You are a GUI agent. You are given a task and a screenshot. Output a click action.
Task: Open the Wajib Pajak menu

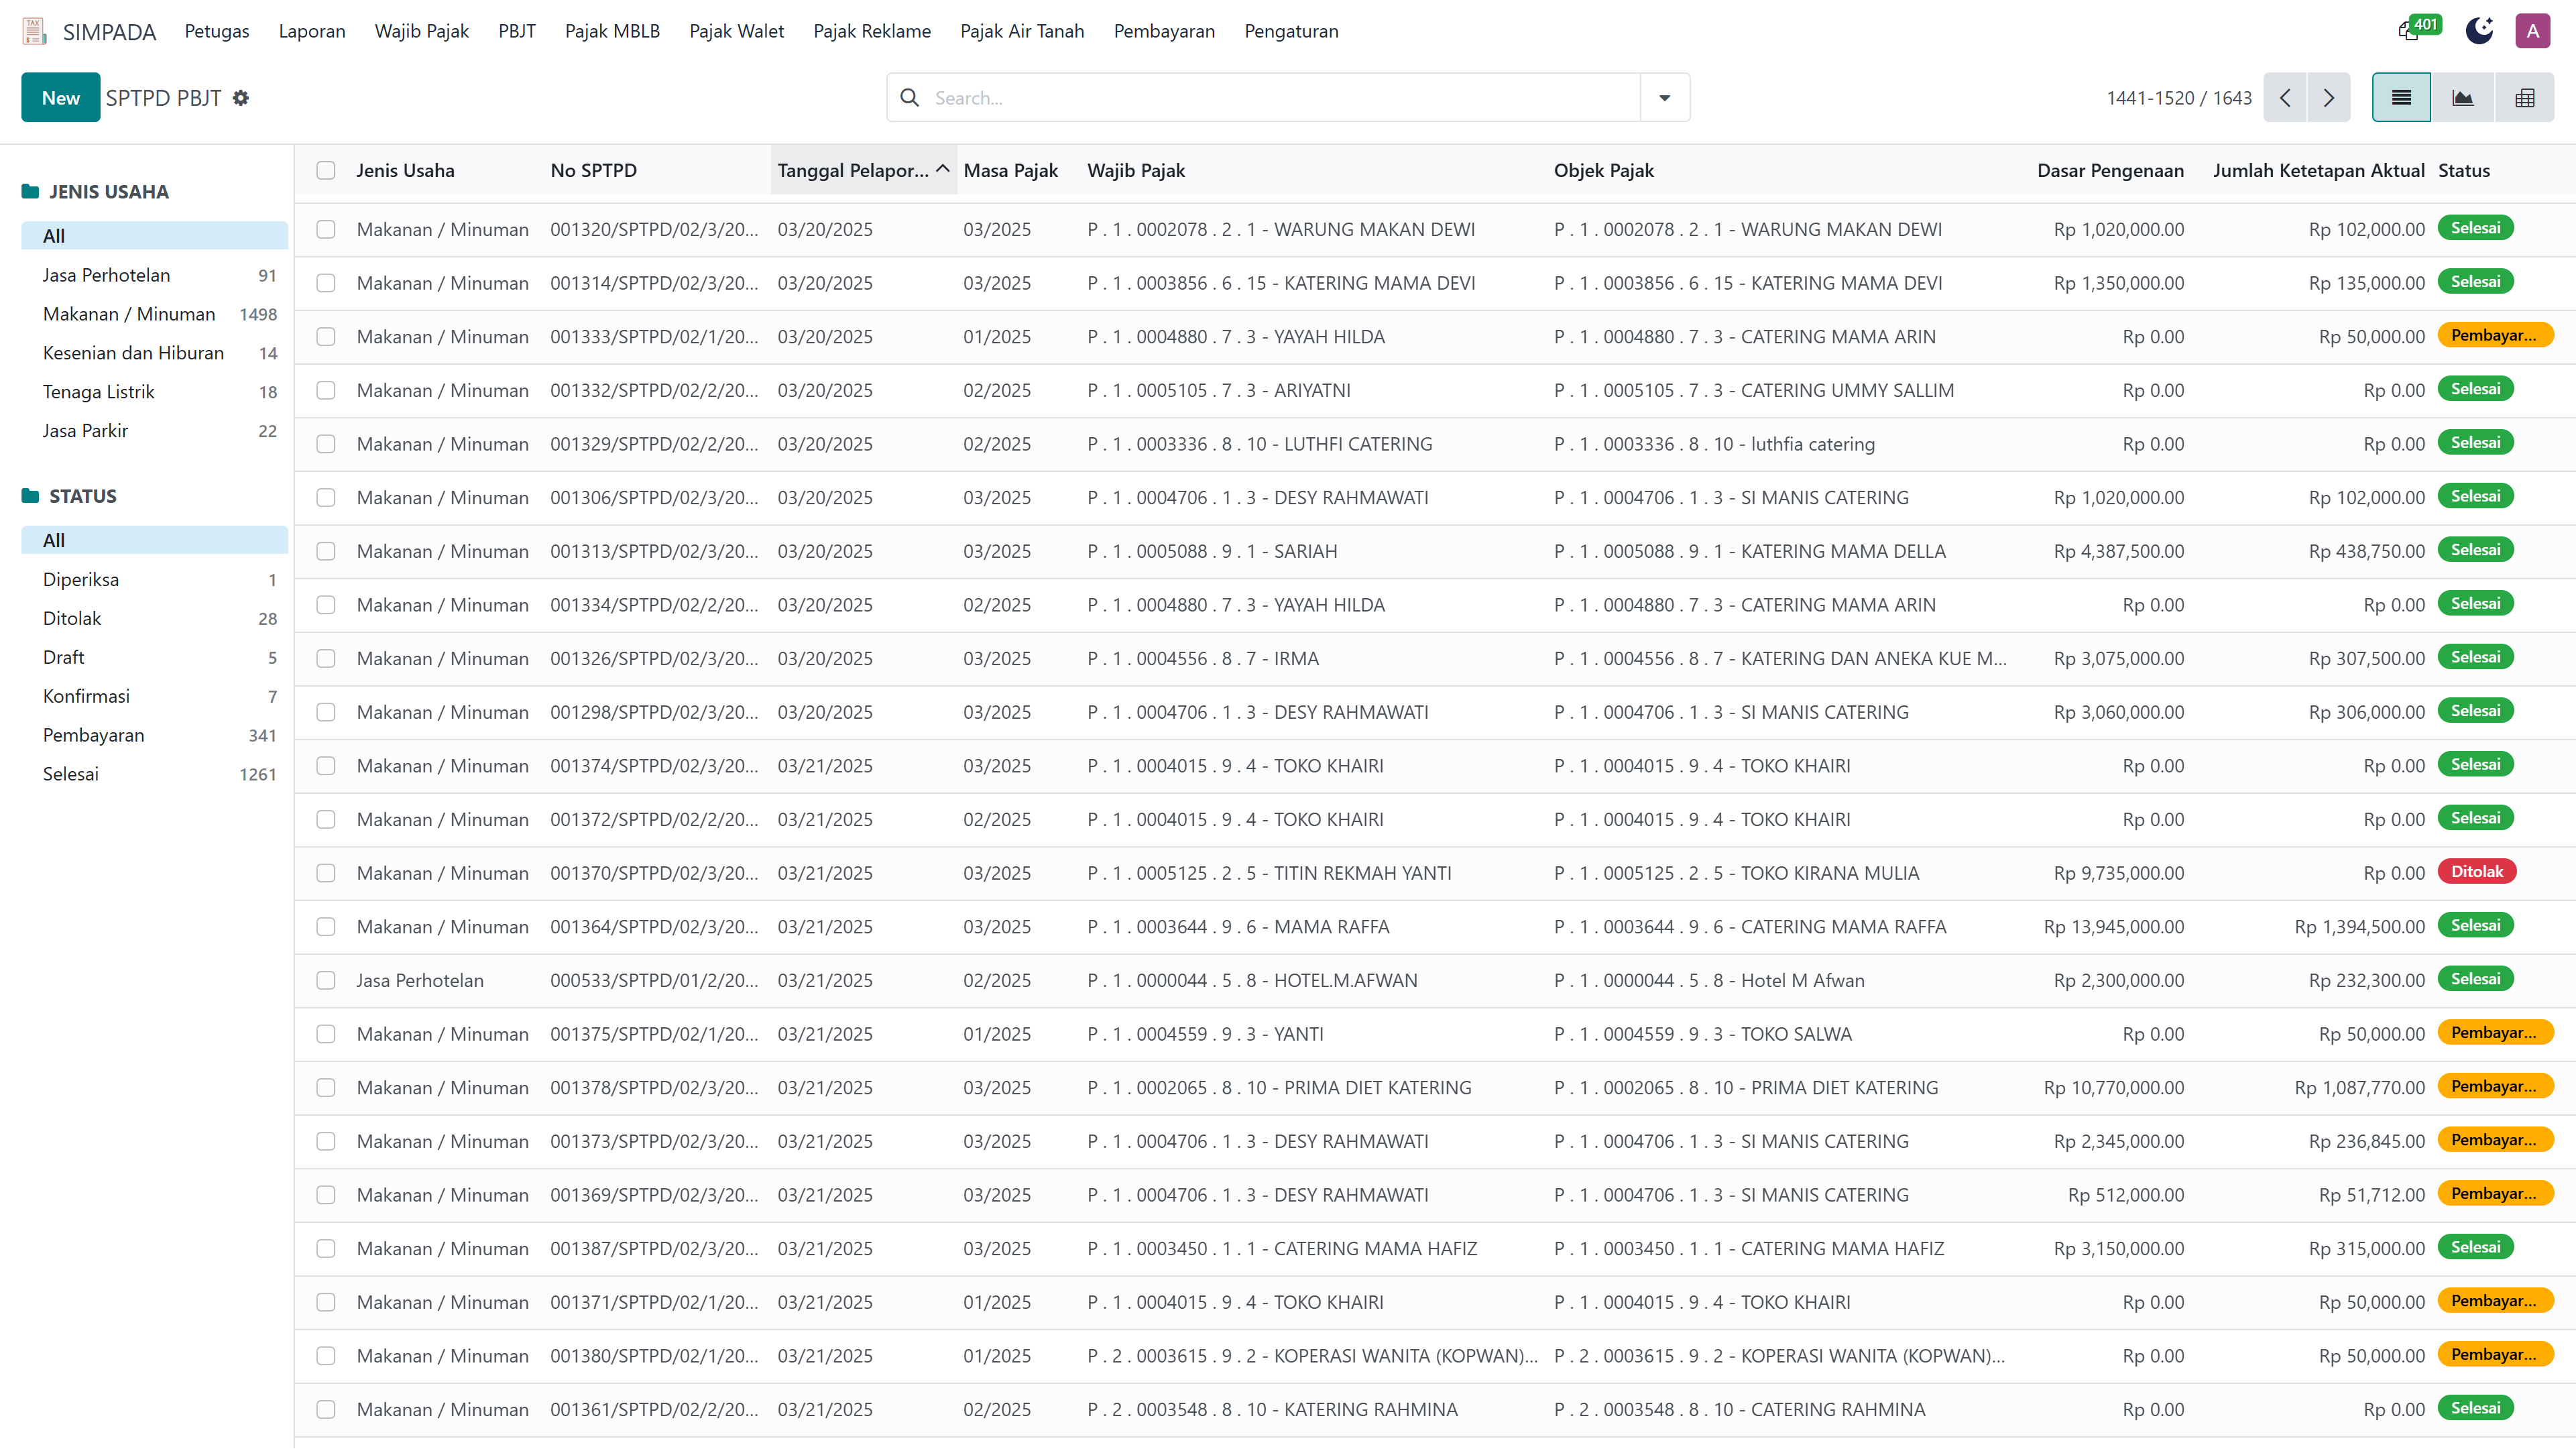tap(422, 31)
